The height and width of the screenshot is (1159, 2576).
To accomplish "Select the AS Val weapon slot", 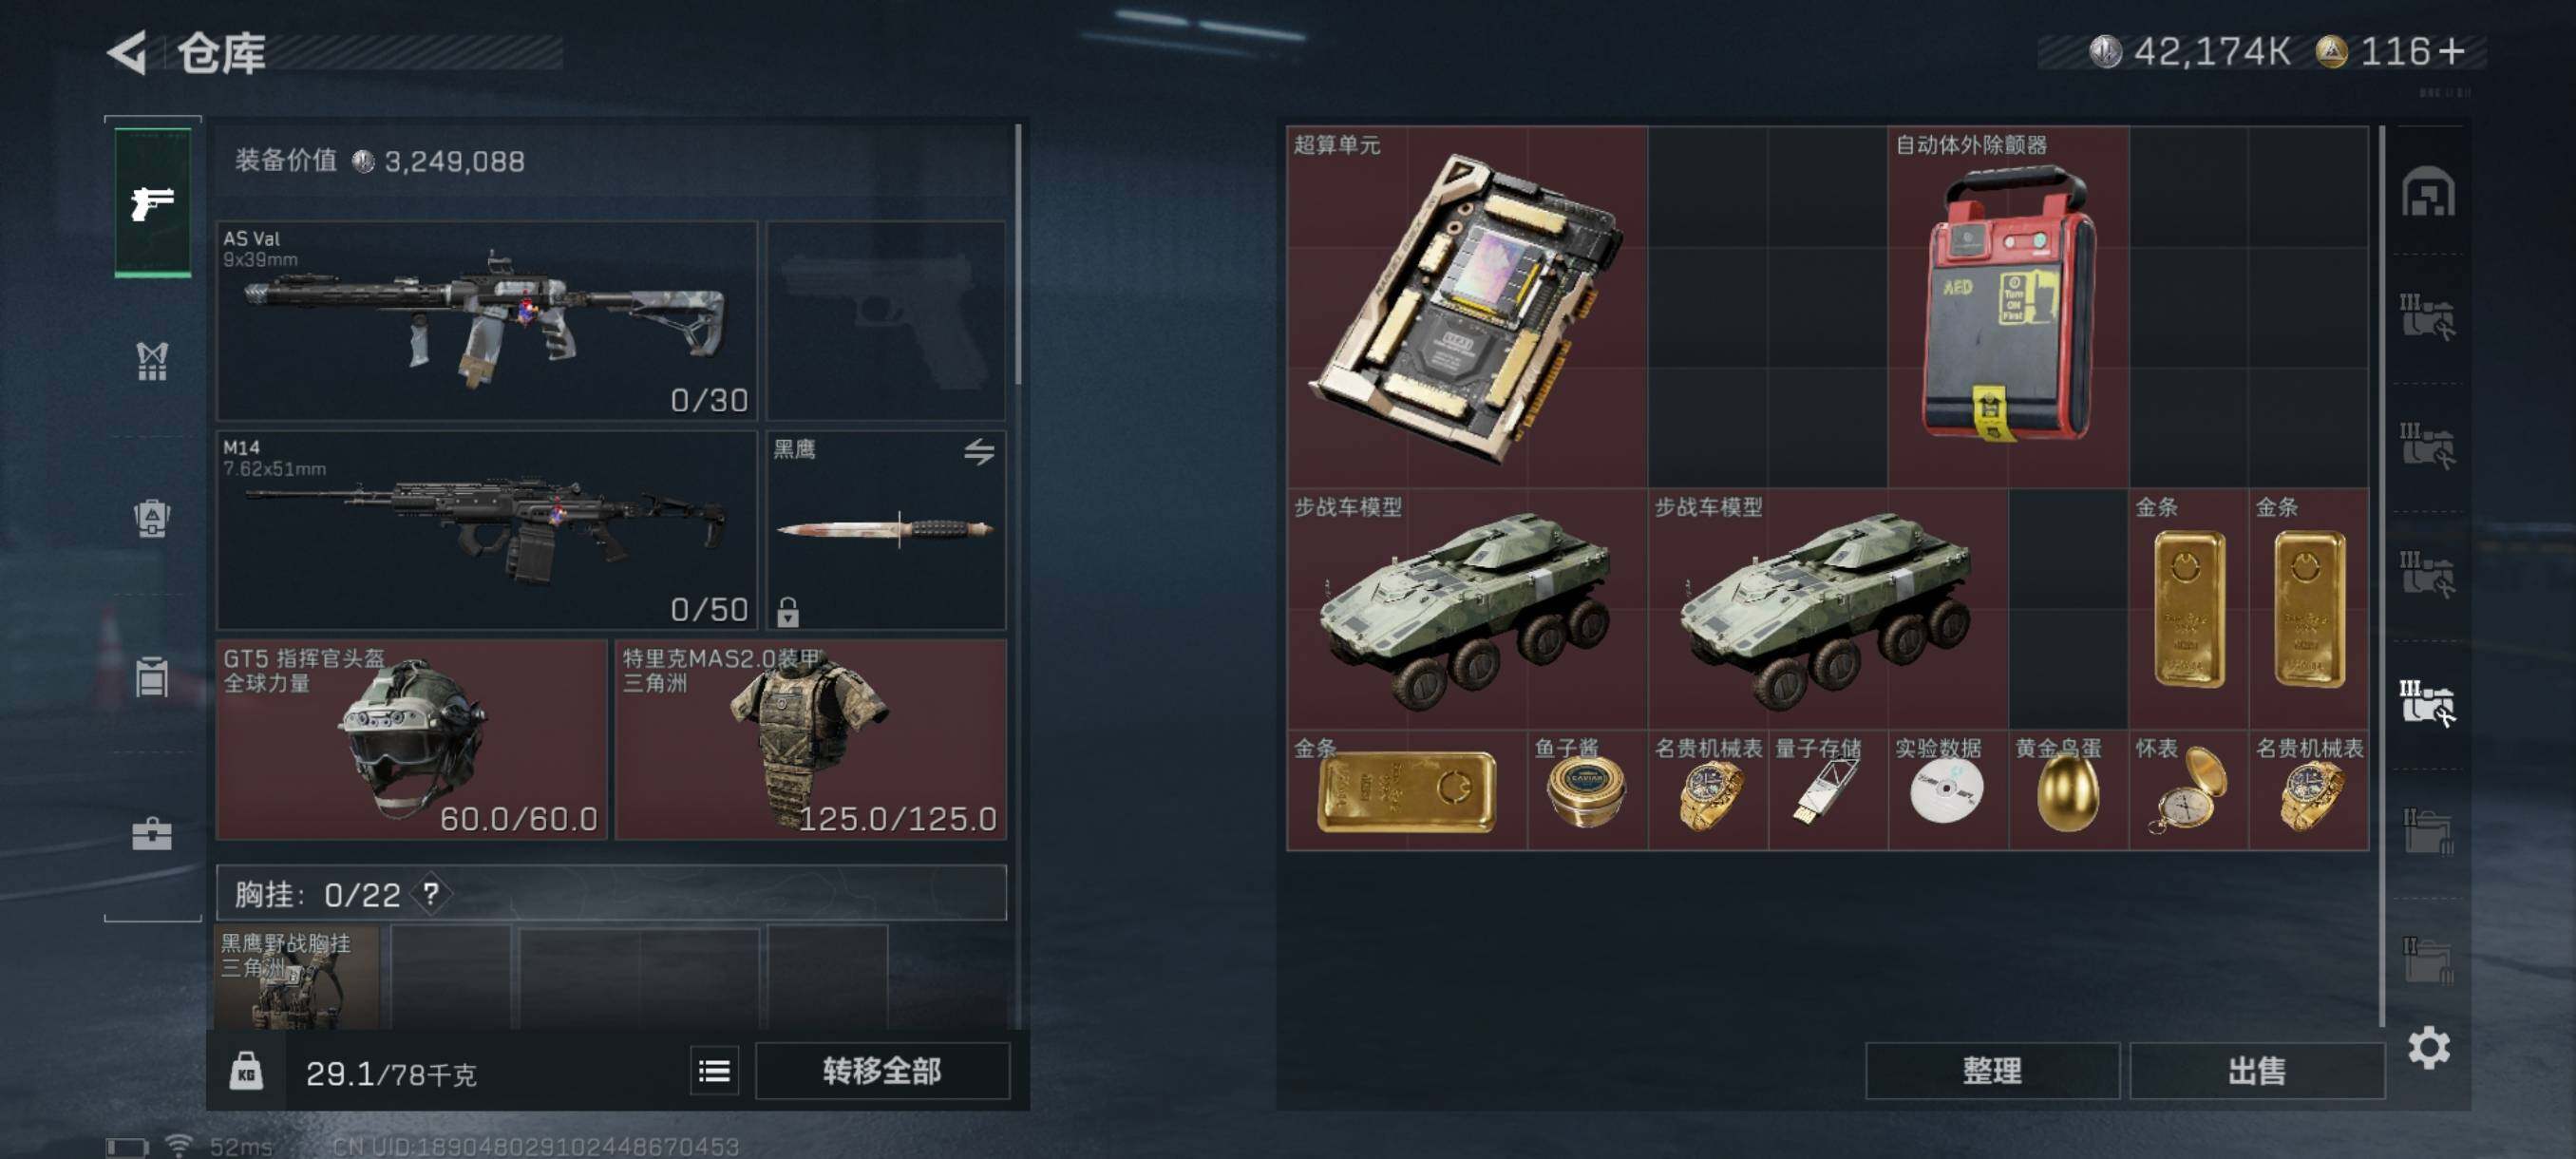I will coord(487,320).
